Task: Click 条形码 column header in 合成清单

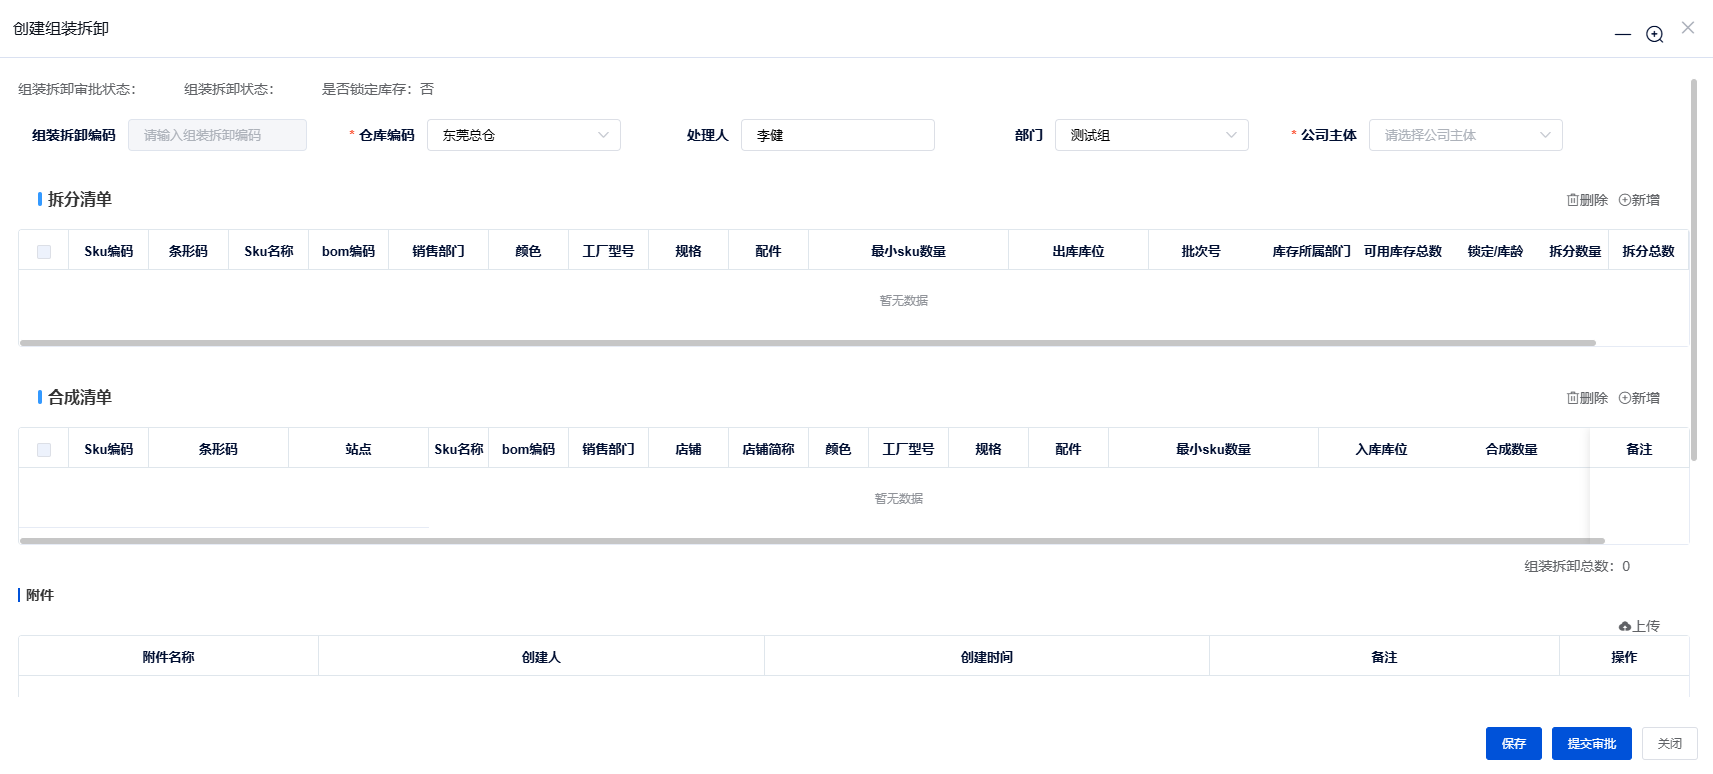Action: [218, 449]
